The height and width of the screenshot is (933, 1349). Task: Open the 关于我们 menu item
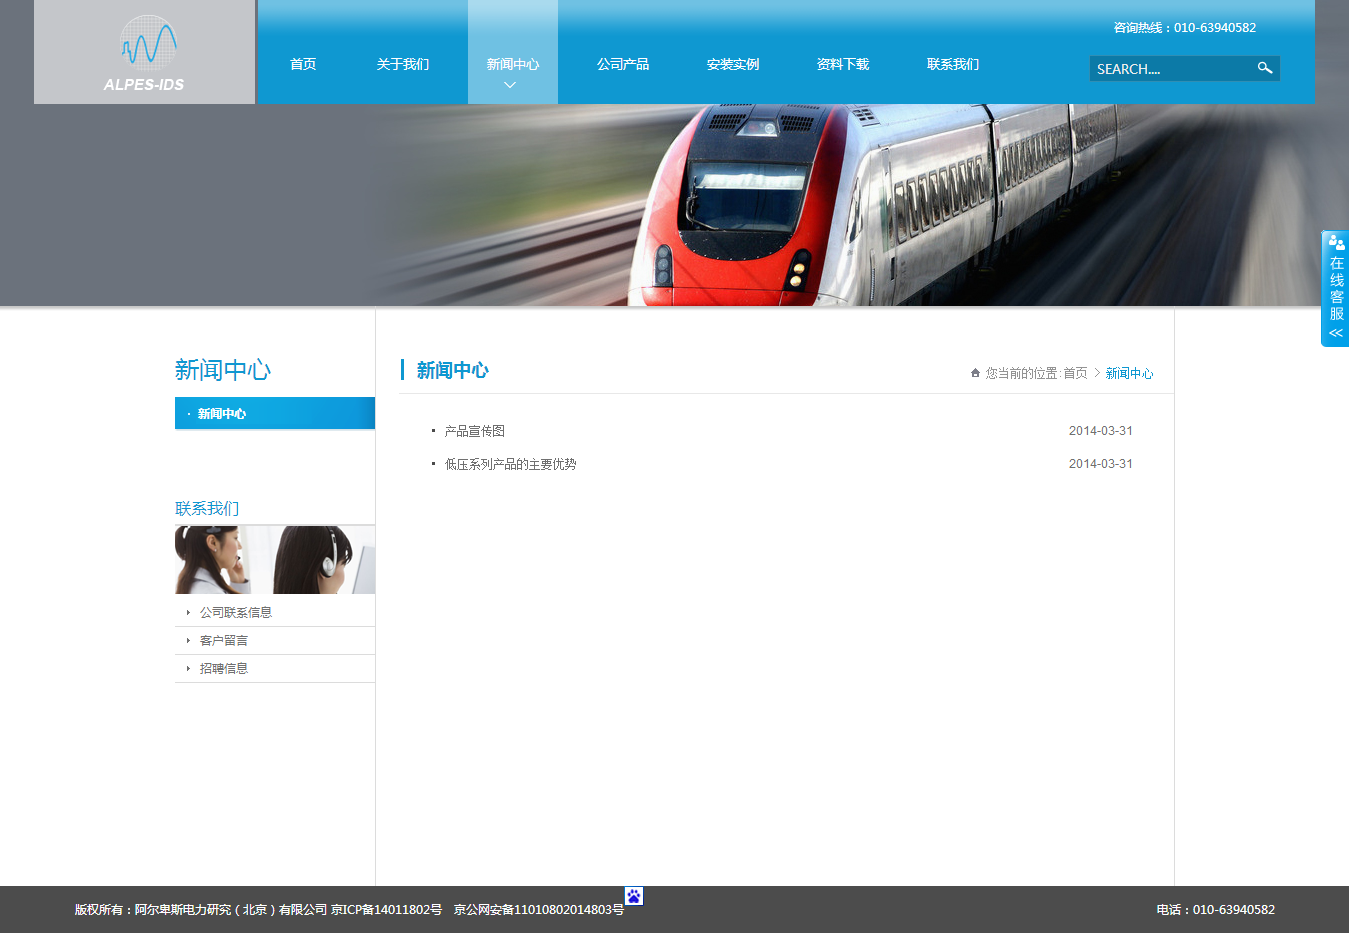403,64
